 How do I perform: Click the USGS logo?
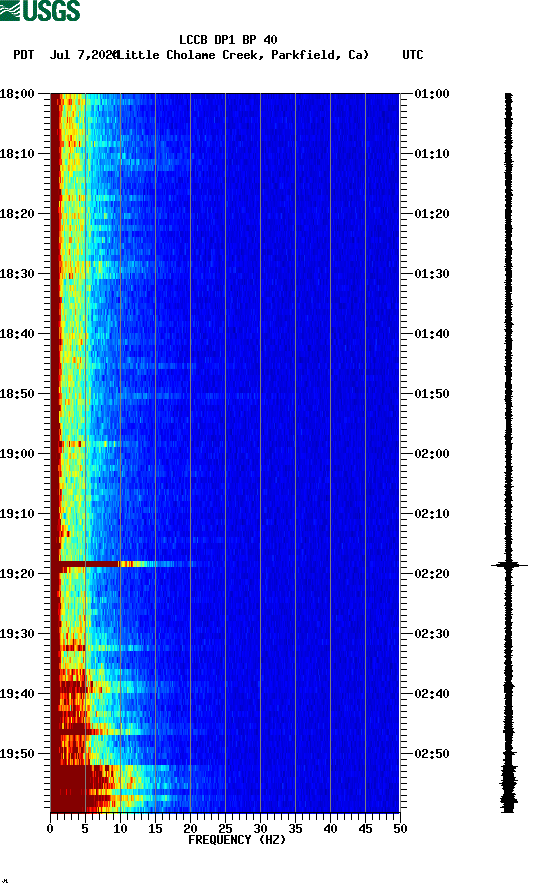coord(40,10)
